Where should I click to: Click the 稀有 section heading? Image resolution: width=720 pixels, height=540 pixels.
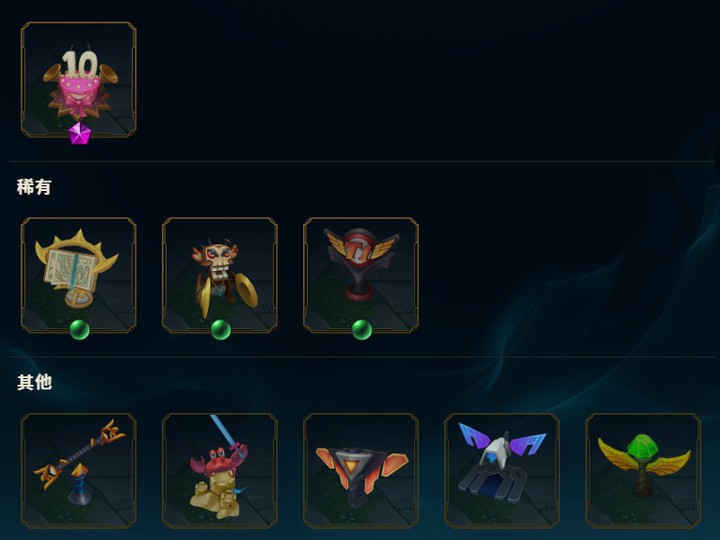[x=34, y=186]
